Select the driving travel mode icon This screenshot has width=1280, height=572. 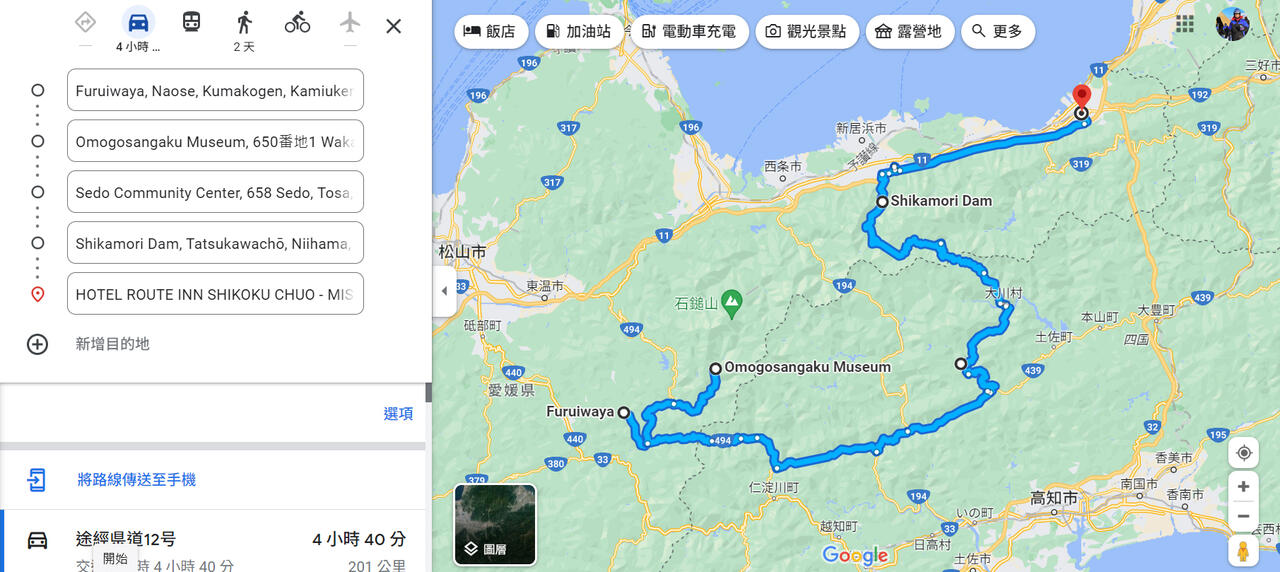tap(138, 22)
